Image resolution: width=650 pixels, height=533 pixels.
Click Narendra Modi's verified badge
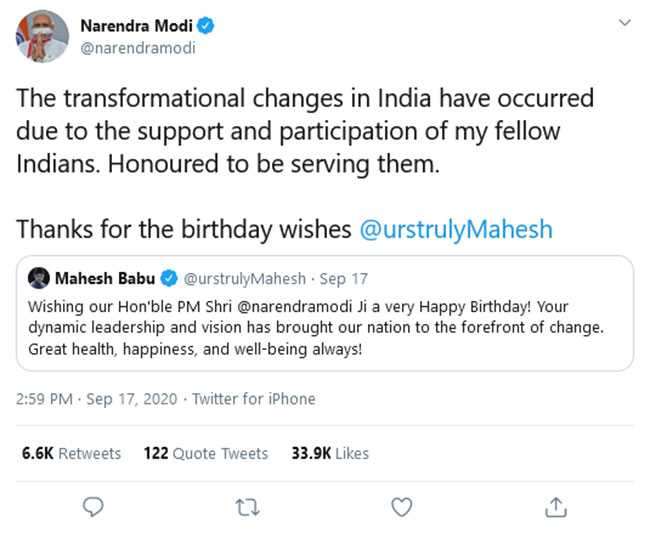(x=207, y=25)
